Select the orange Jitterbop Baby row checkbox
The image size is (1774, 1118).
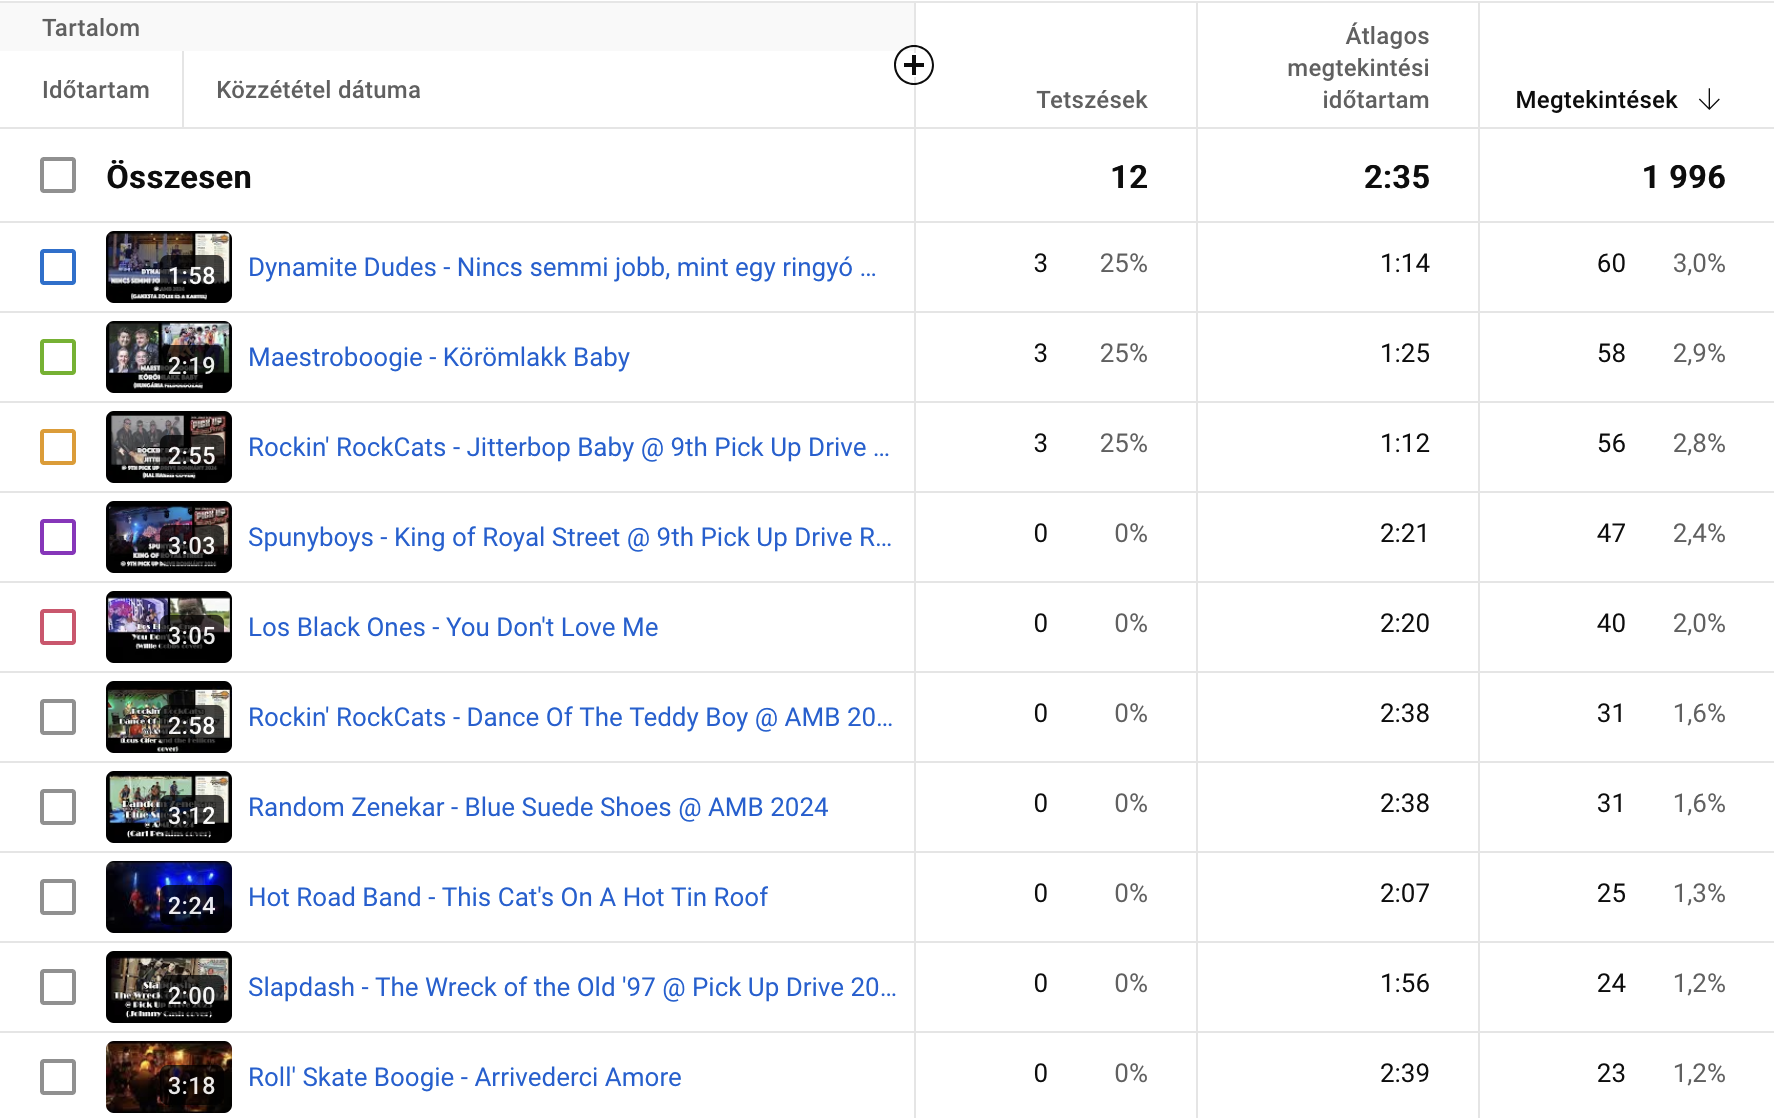coord(58,447)
